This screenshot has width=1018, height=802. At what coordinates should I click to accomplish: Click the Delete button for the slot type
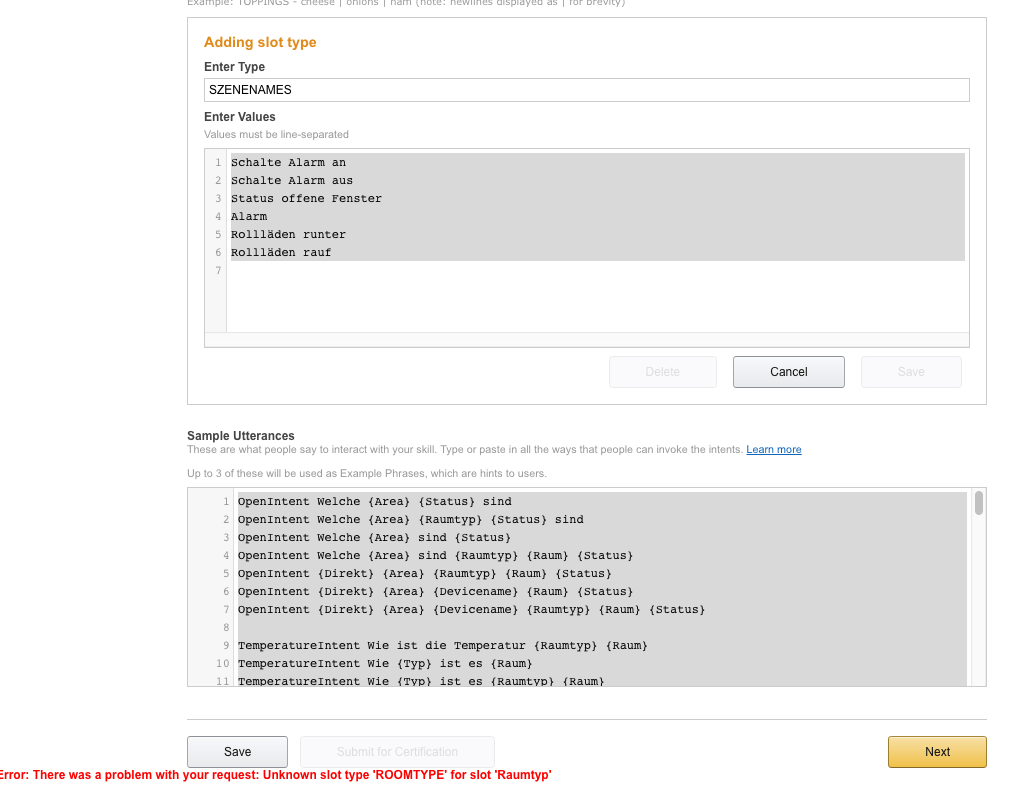click(662, 372)
